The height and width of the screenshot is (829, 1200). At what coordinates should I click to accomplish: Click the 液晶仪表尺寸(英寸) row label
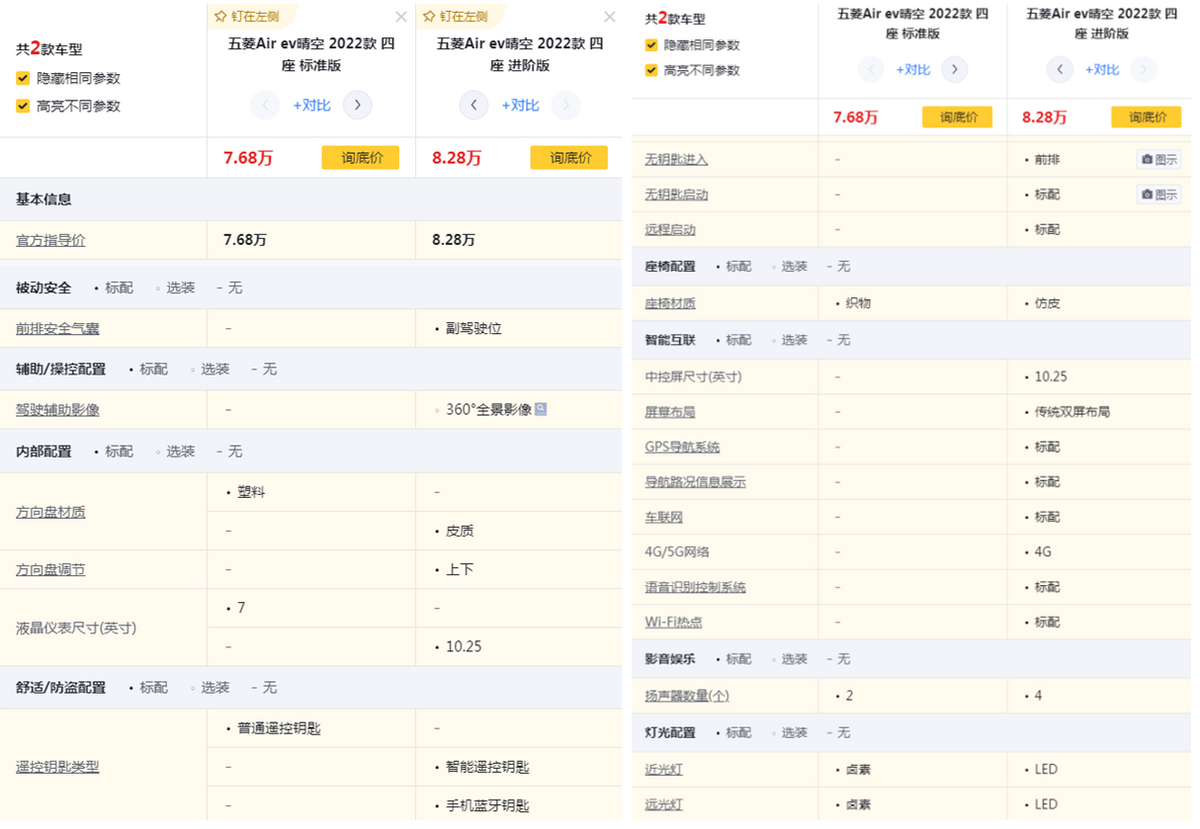(x=76, y=628)
